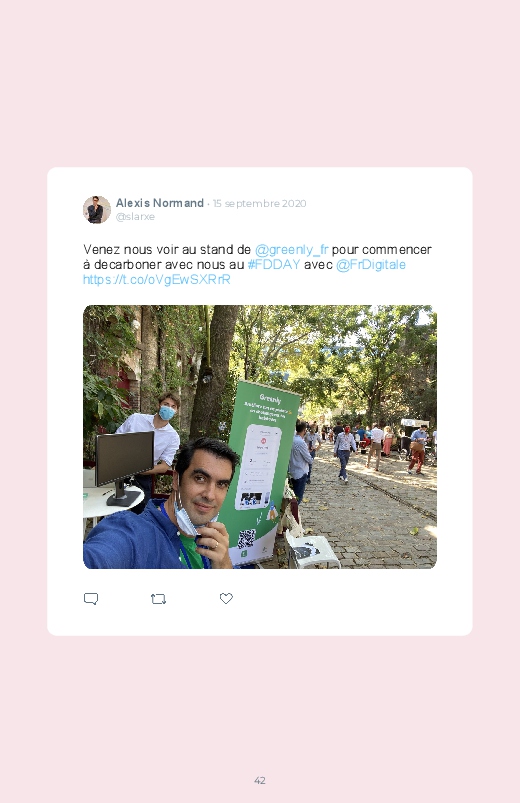Click the @slarxe handle

tap(135, 216)
